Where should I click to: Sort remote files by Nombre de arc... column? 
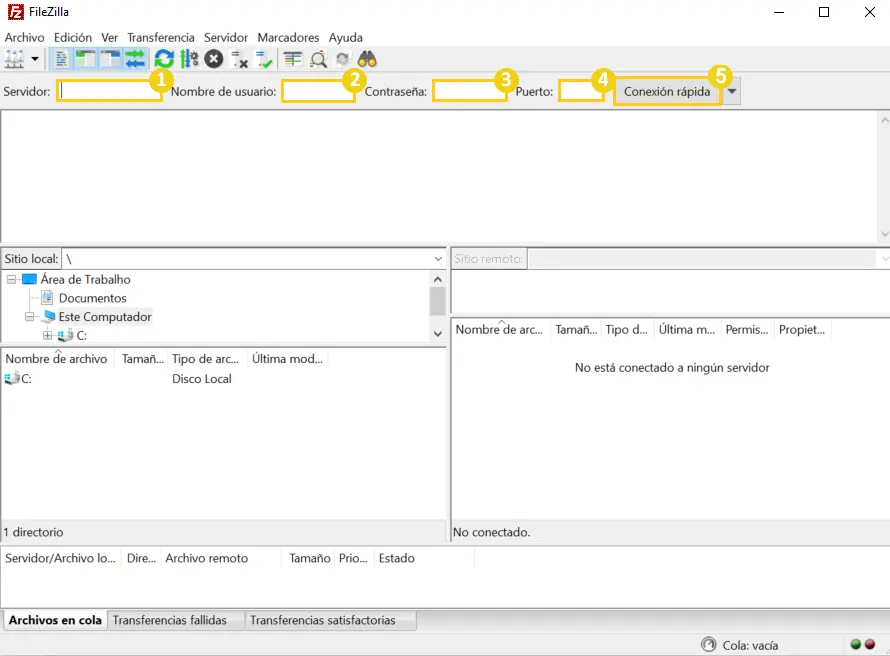click(x=499, y=330)
